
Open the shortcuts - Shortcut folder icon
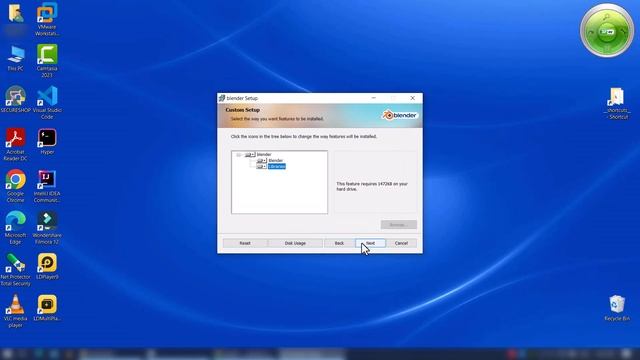[617, 103]
